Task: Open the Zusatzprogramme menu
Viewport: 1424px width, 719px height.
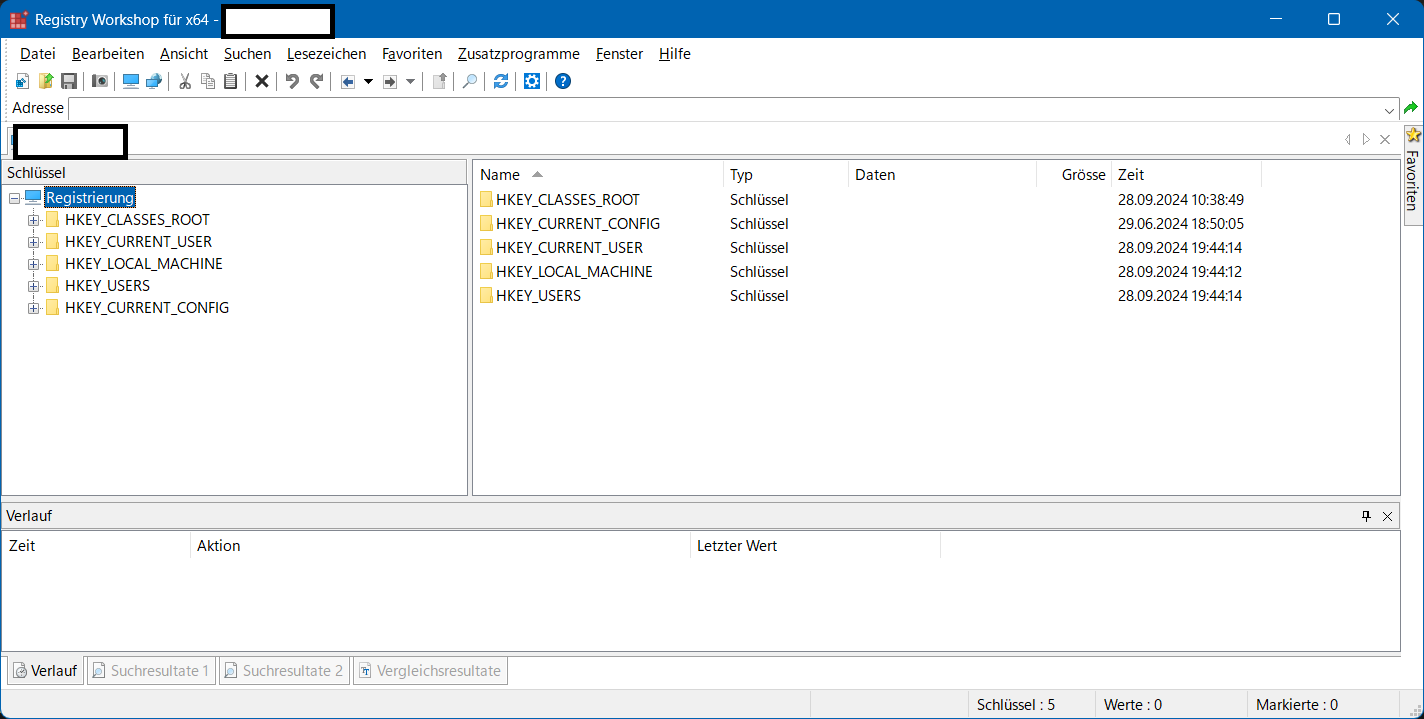Action: pos(519,54)
